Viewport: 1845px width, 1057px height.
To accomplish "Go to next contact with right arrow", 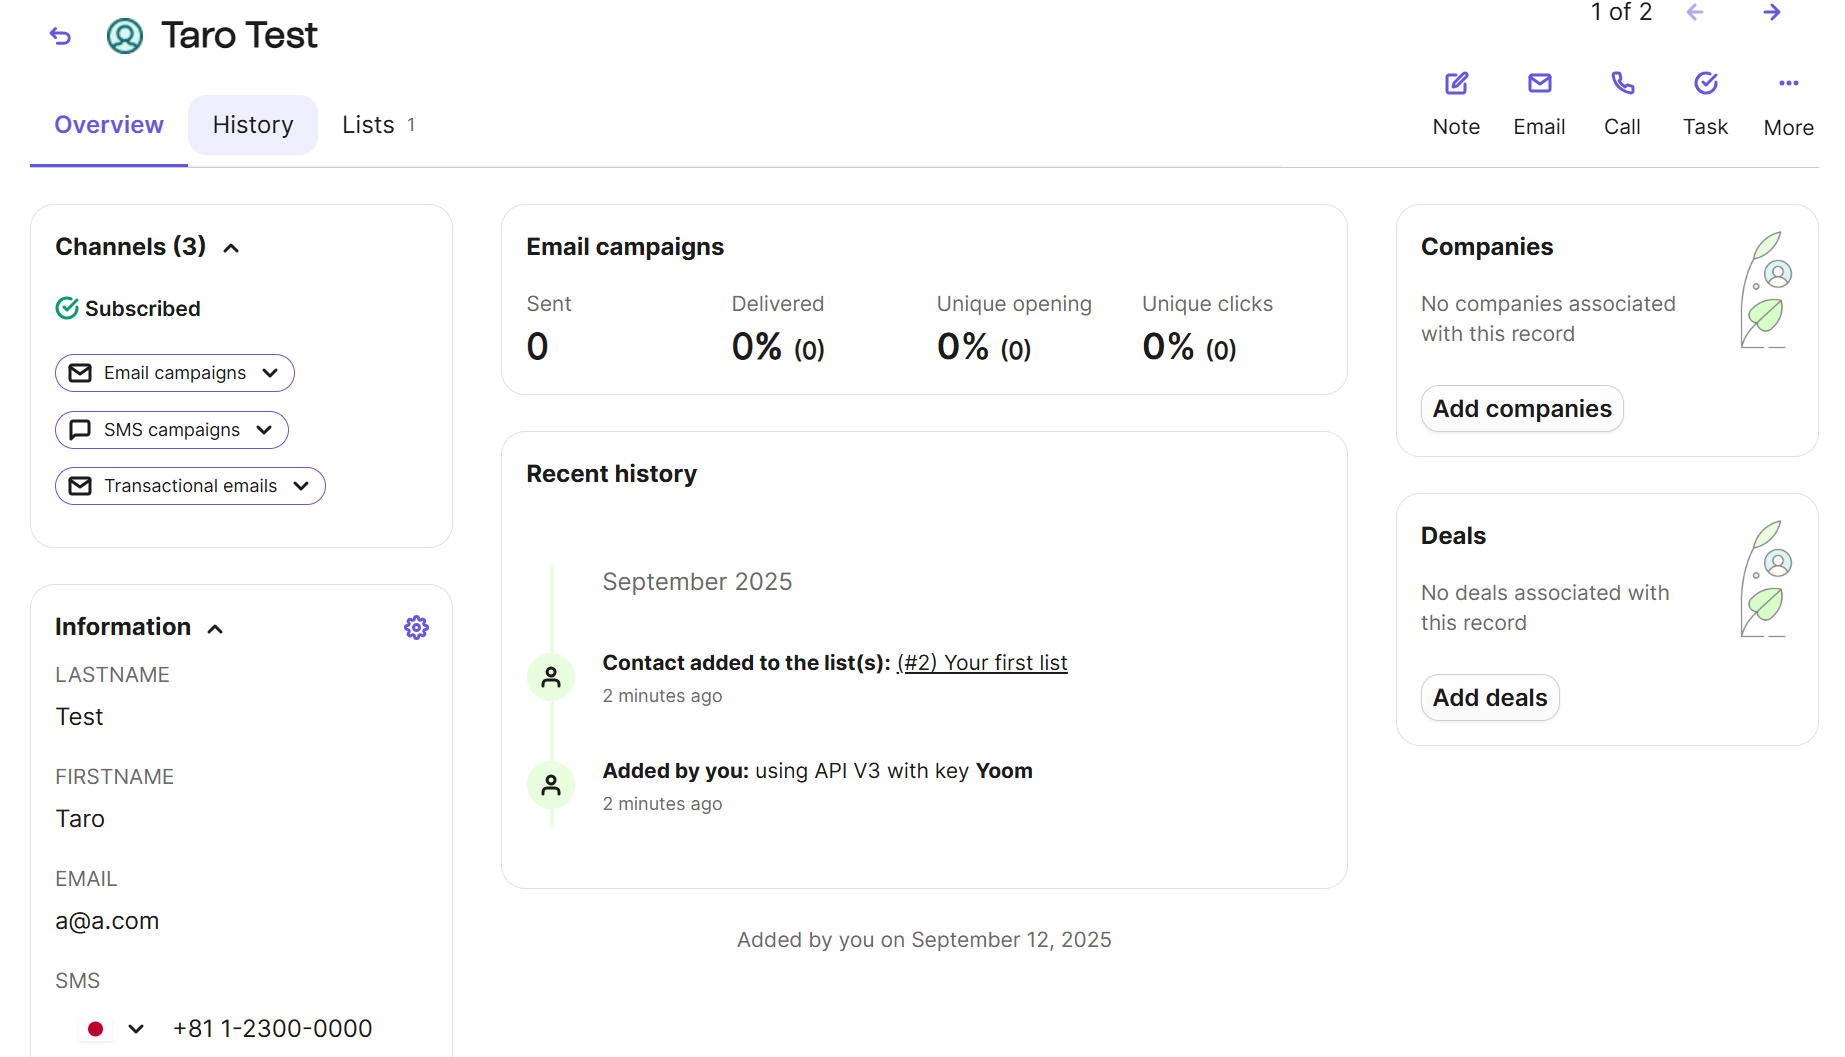I will click(x=1771, y=13).
